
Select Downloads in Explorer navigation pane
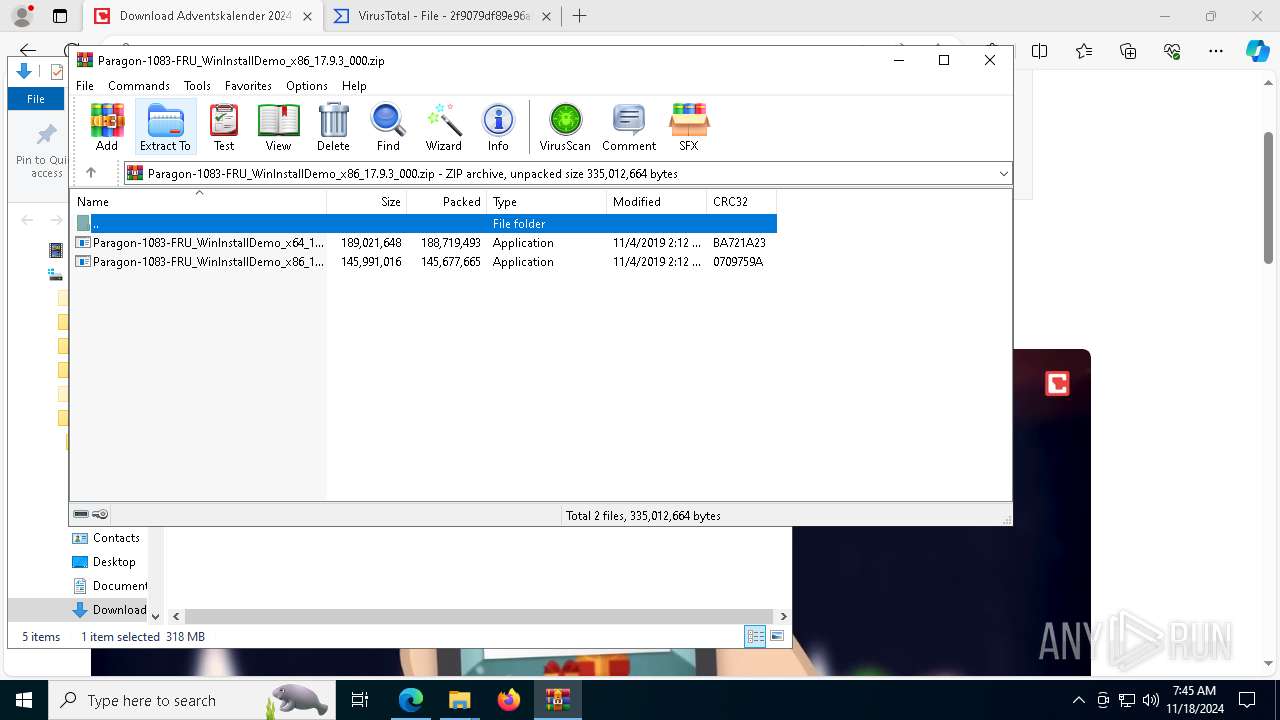pyautogui.click(x=110, y=610)
